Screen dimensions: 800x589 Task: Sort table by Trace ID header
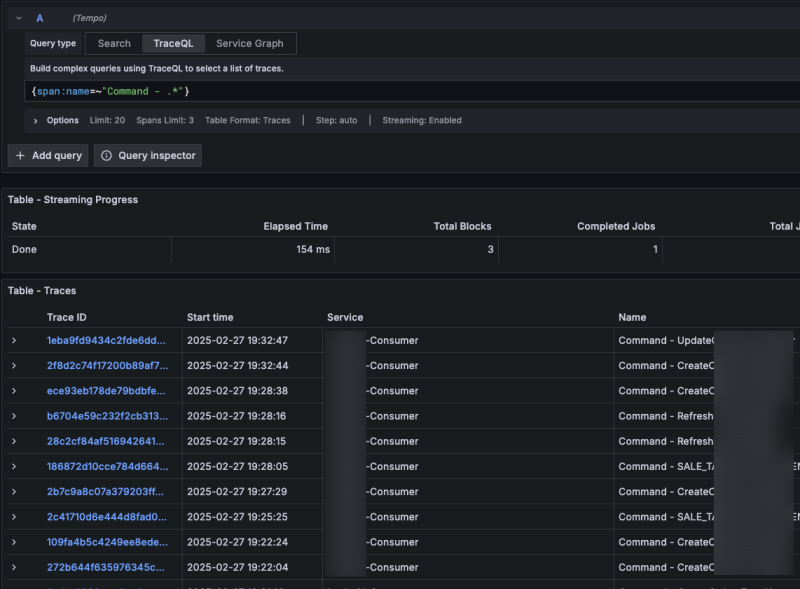[68, 317]
